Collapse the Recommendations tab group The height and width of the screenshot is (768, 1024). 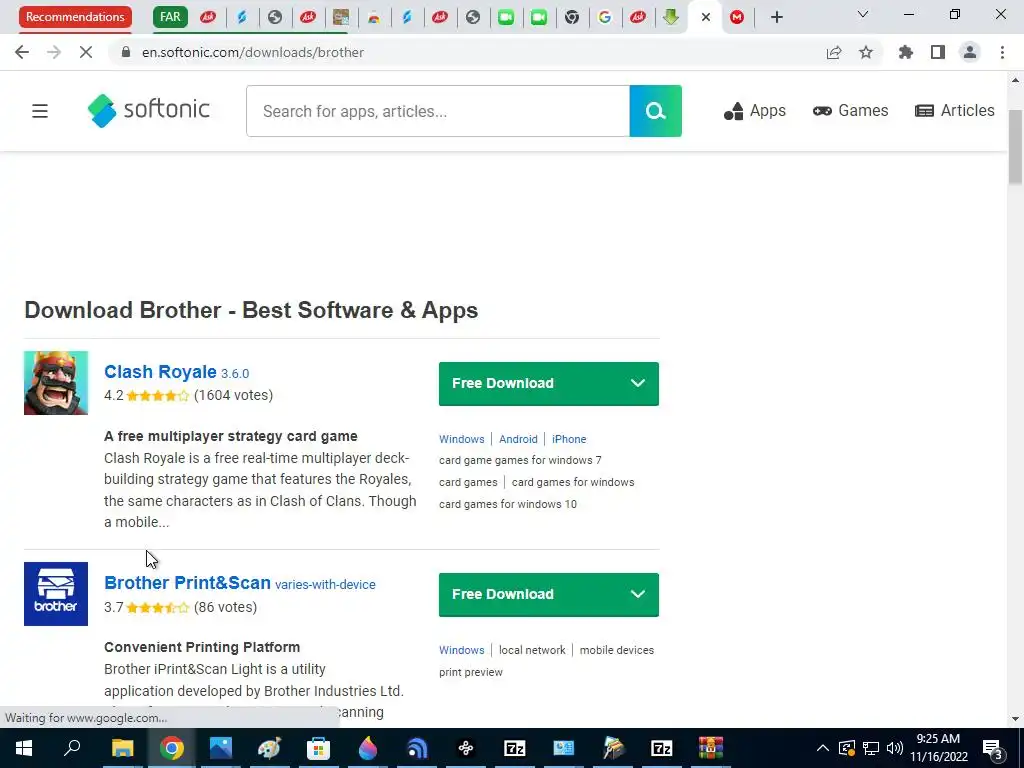point(75,17)
